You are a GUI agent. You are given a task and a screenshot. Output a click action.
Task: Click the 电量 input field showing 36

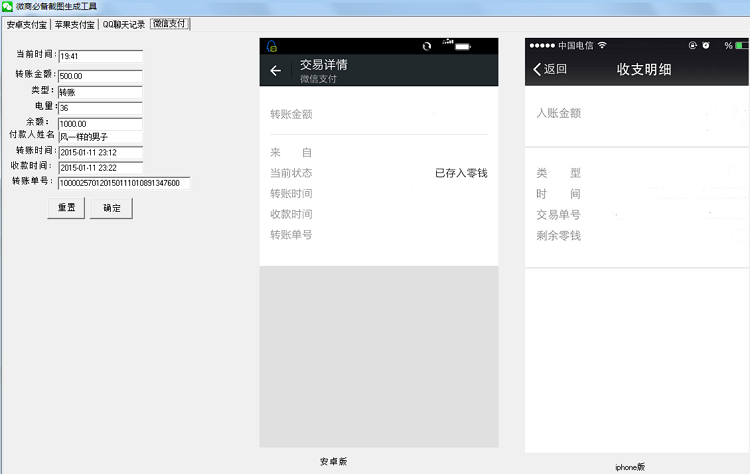point(100,108)
